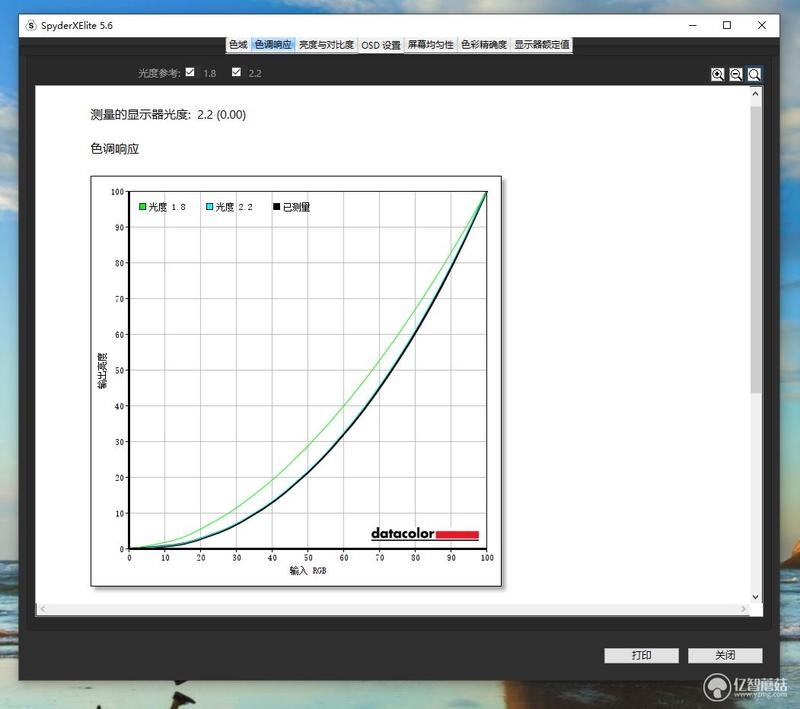Open the 亮度与对比度 tab
Image resolution: width=800 pixels, height=709 pixels.
point(326,45)
